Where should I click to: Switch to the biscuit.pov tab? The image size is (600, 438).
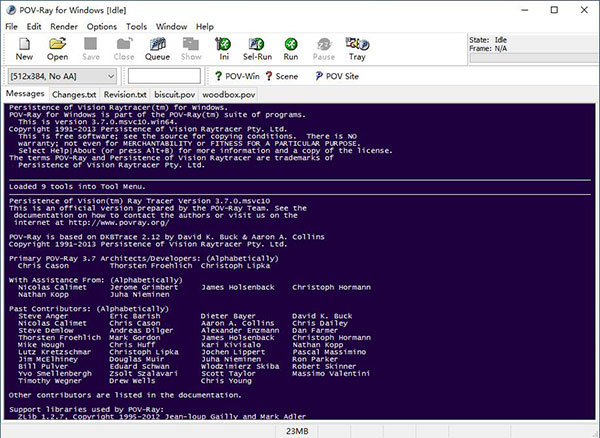(173, 94)
